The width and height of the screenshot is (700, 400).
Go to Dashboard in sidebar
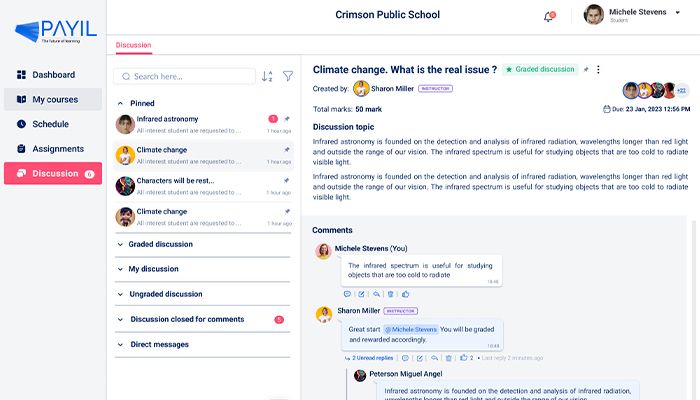[x=53, y=75]
